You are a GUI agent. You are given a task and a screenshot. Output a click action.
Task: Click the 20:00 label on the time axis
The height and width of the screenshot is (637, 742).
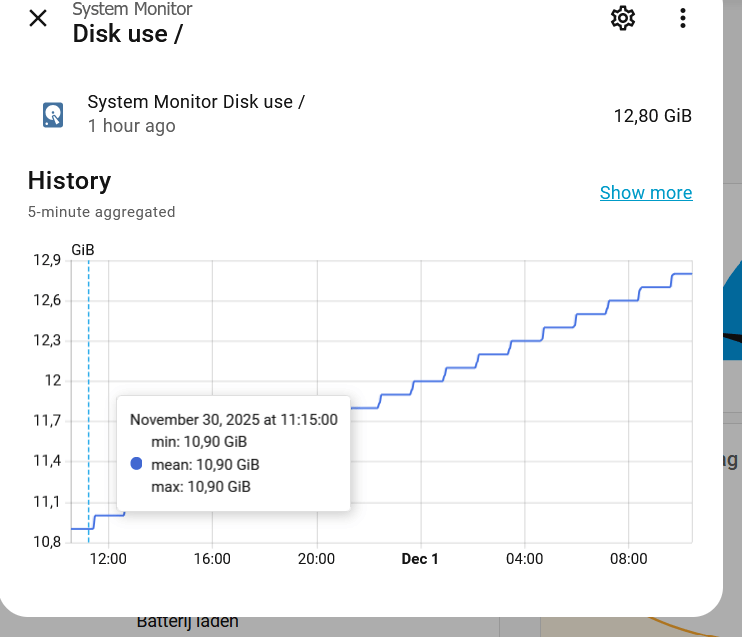[x=316, y=559]
